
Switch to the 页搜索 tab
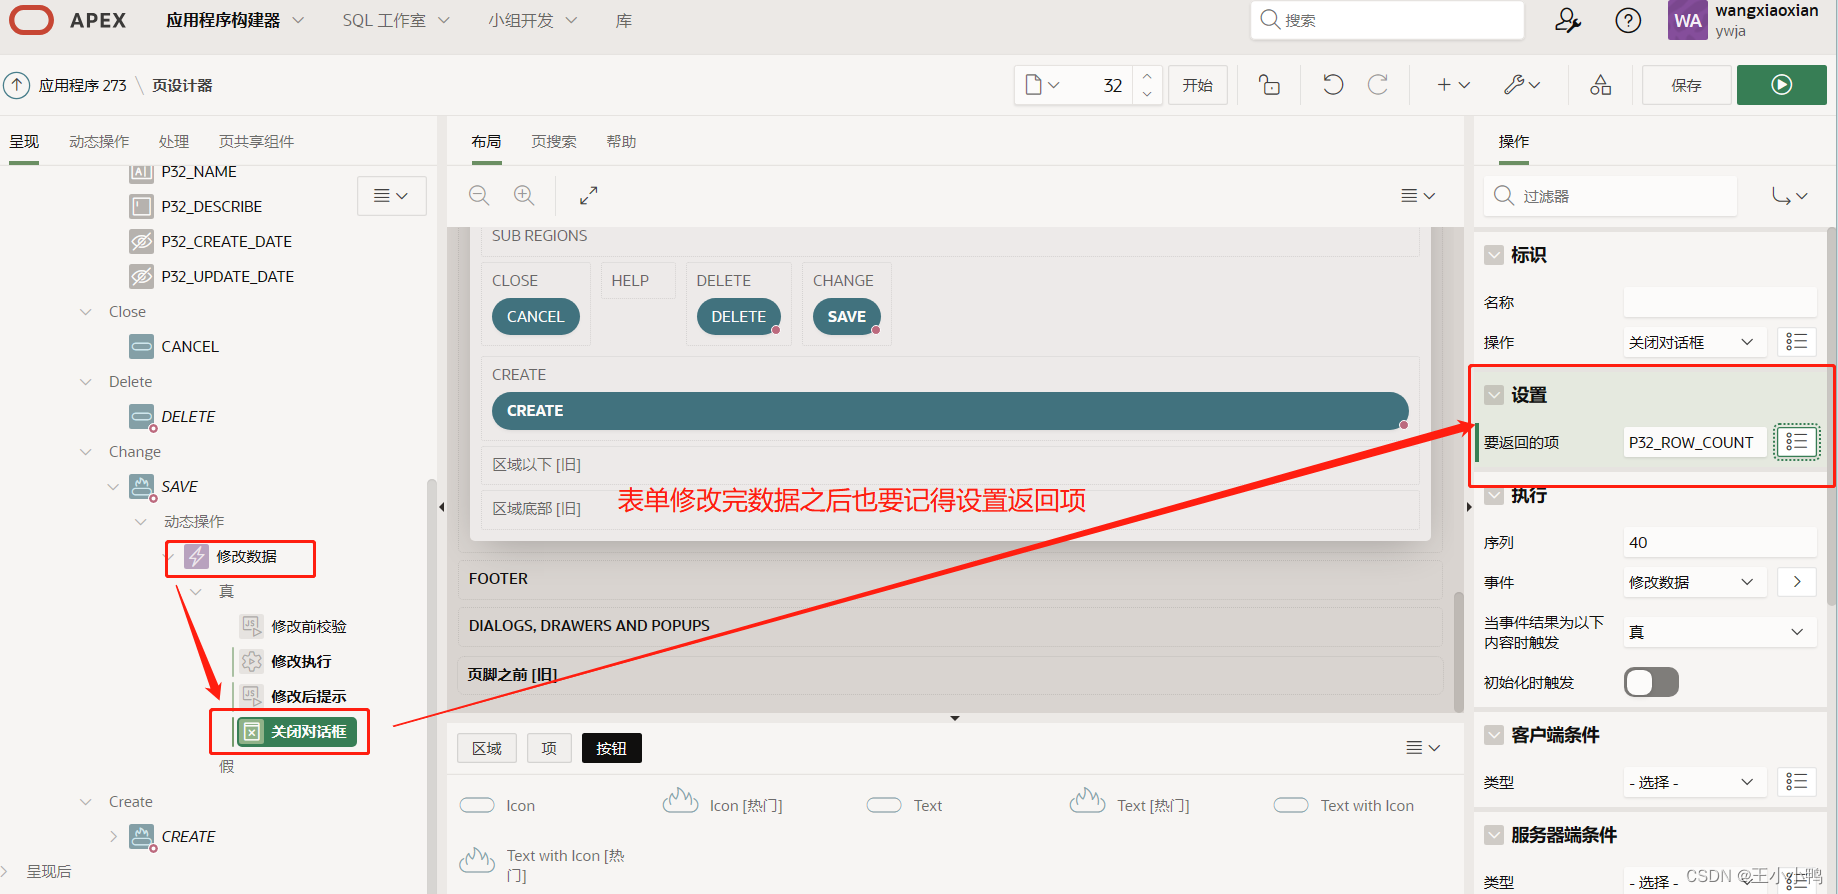pyautogui.click(x=554, y=142)
